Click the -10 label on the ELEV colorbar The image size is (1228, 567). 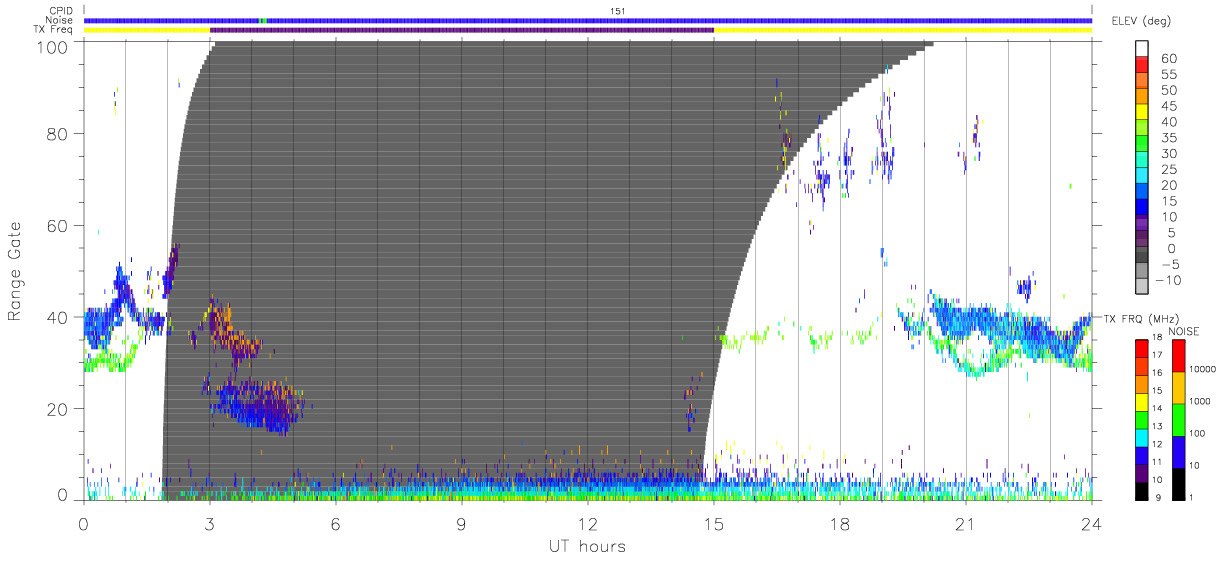[1168, 281]
